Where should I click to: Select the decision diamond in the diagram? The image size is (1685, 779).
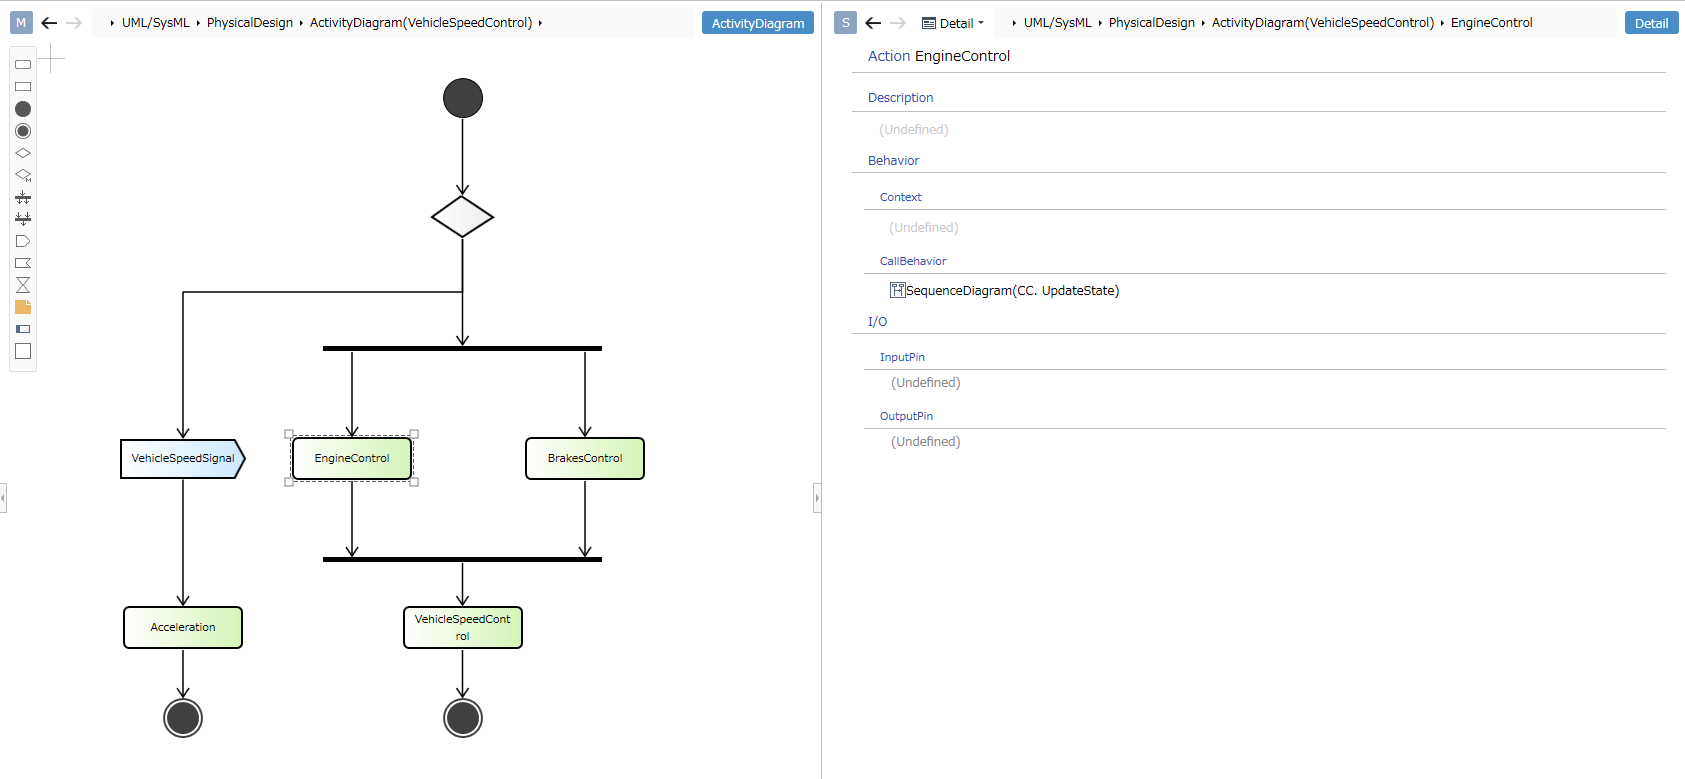coord(462,216)
